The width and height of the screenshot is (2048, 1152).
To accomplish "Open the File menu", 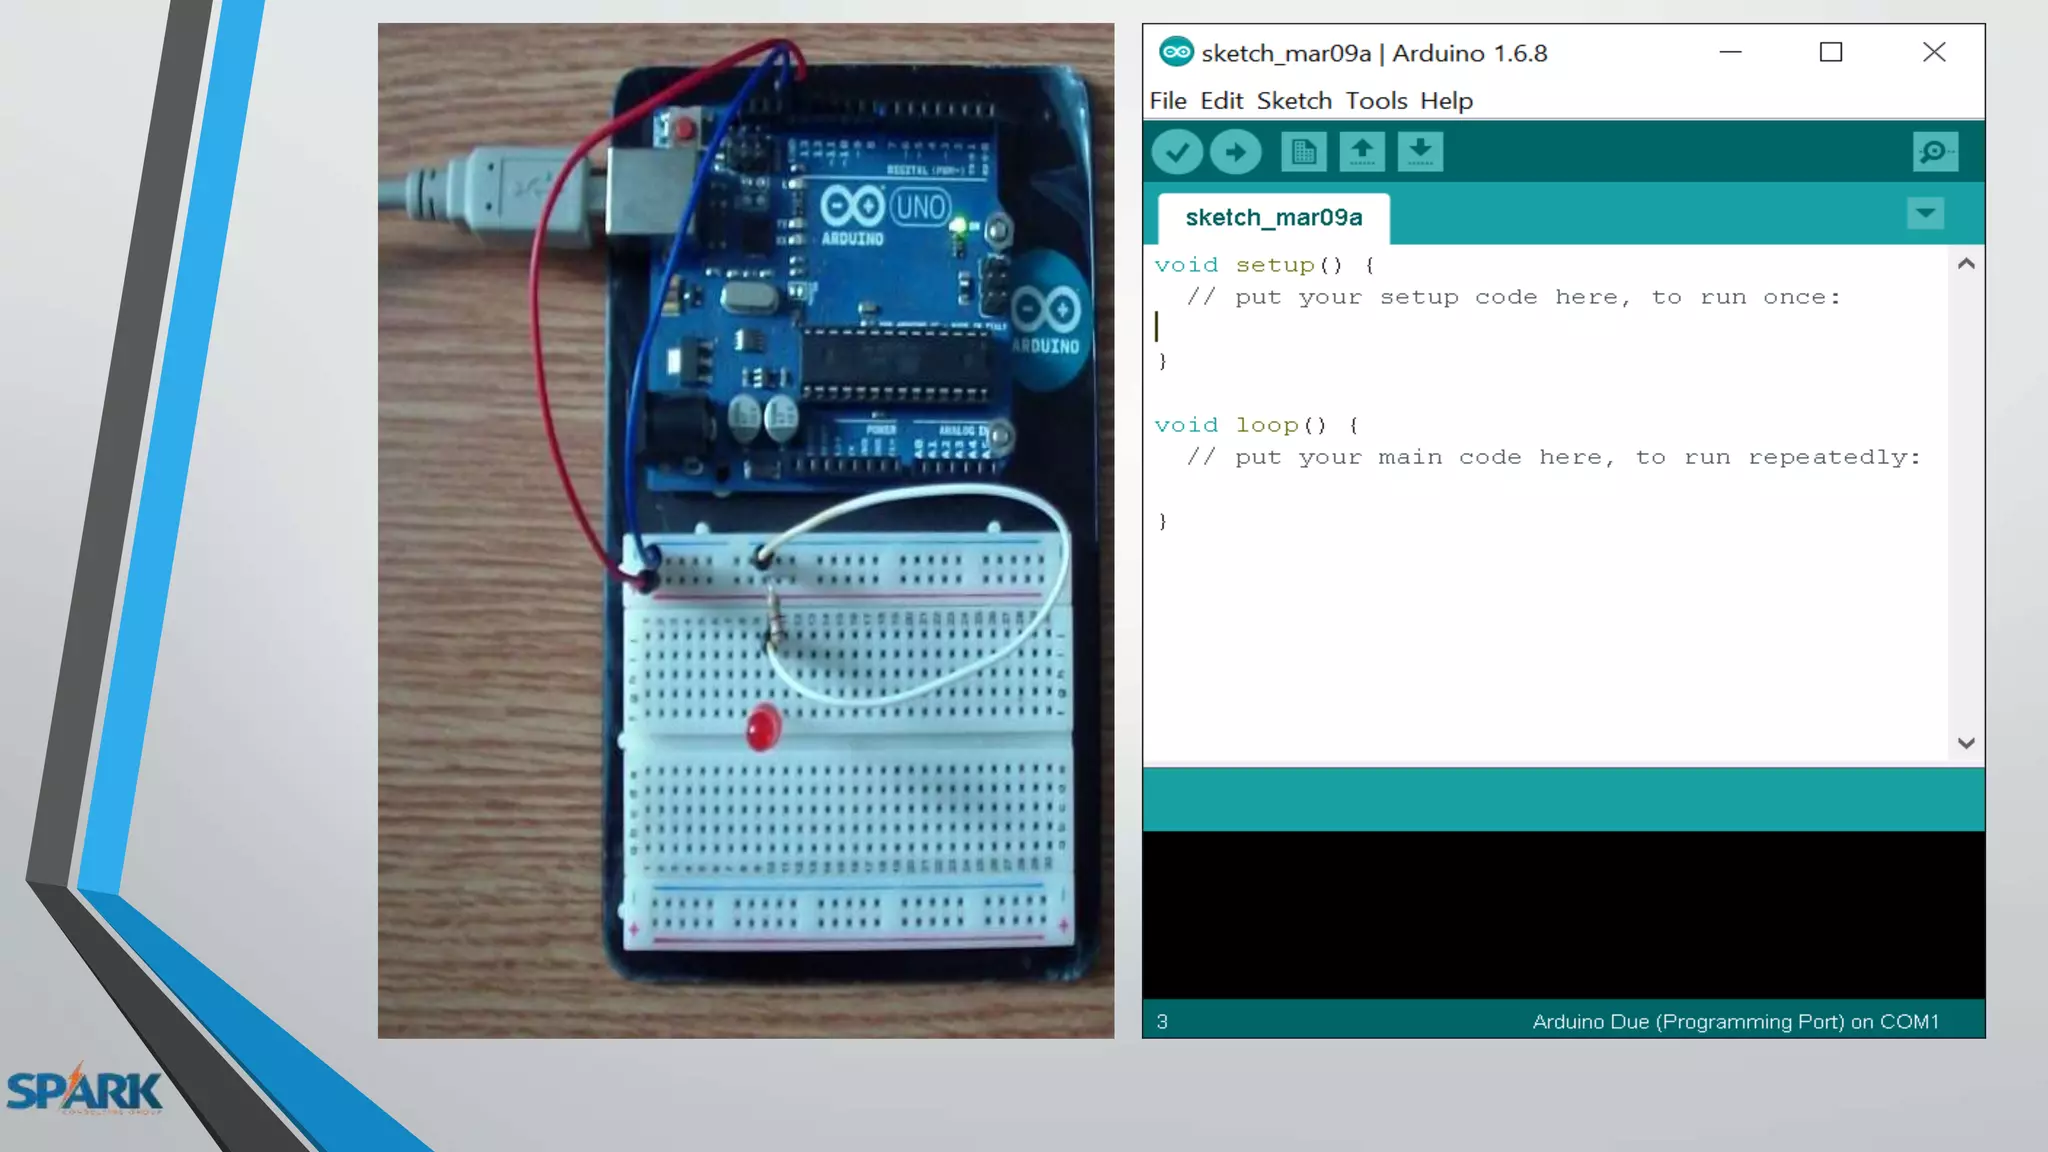I will click(x=1167, y=101).
